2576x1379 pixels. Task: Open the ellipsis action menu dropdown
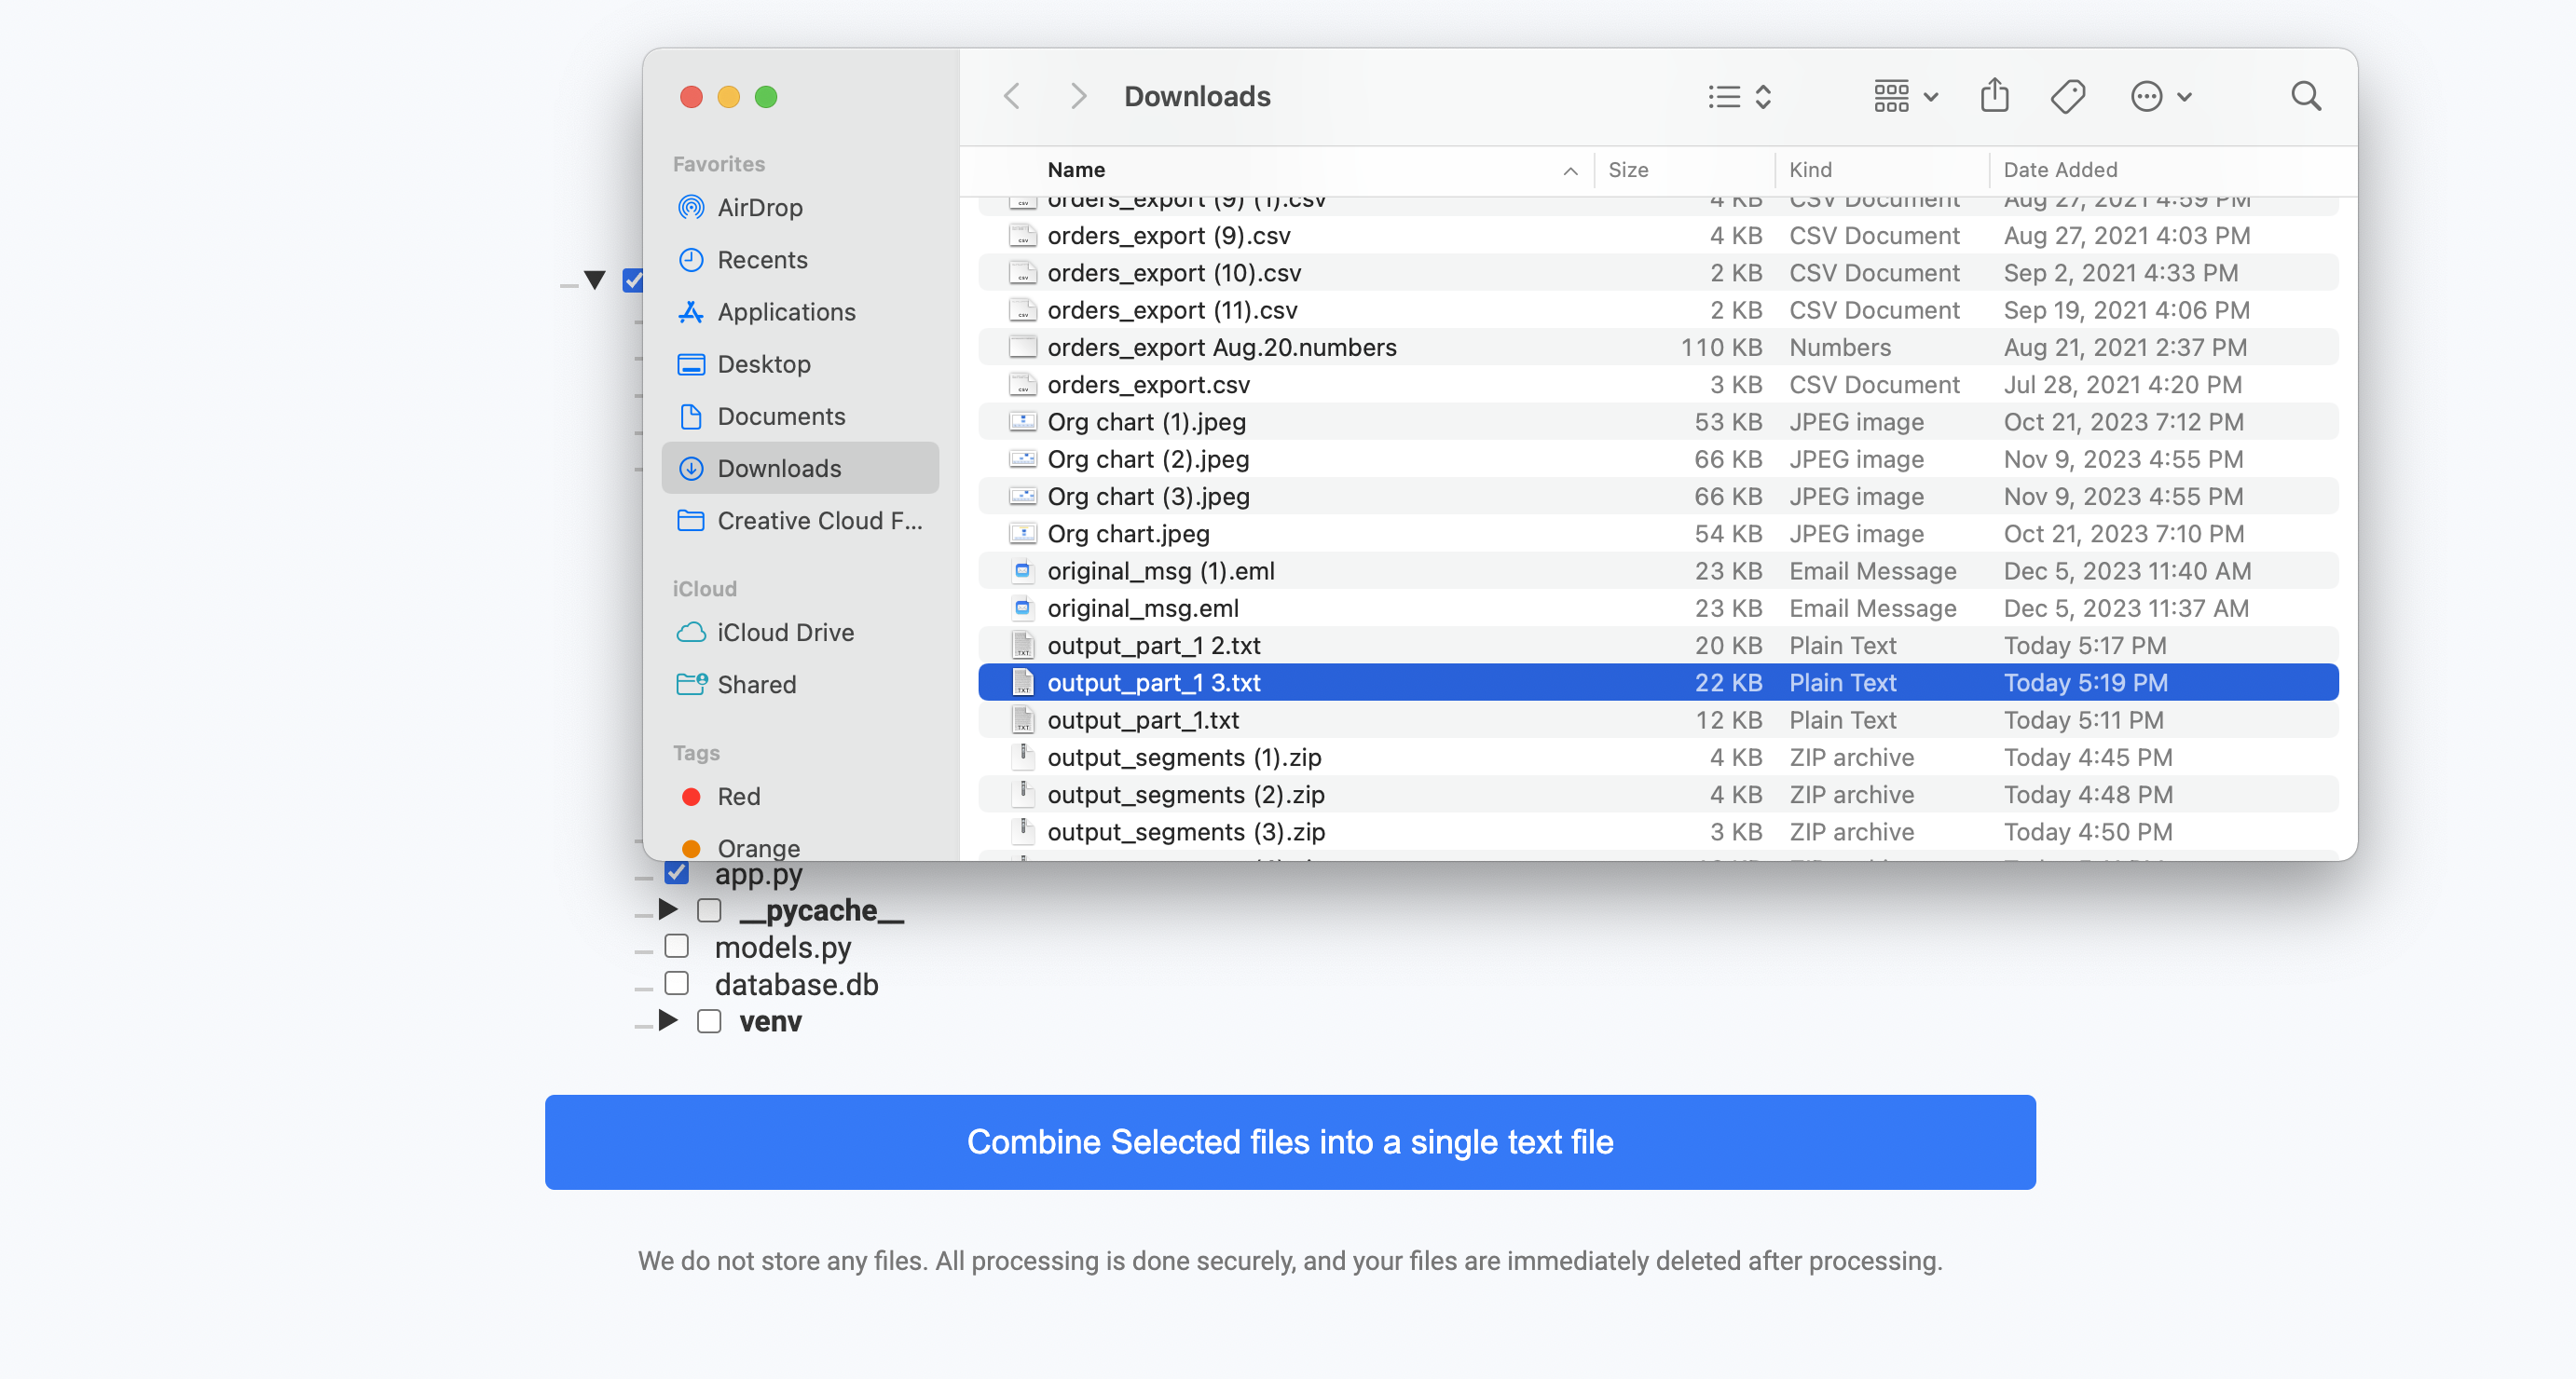coord(2160,96)
